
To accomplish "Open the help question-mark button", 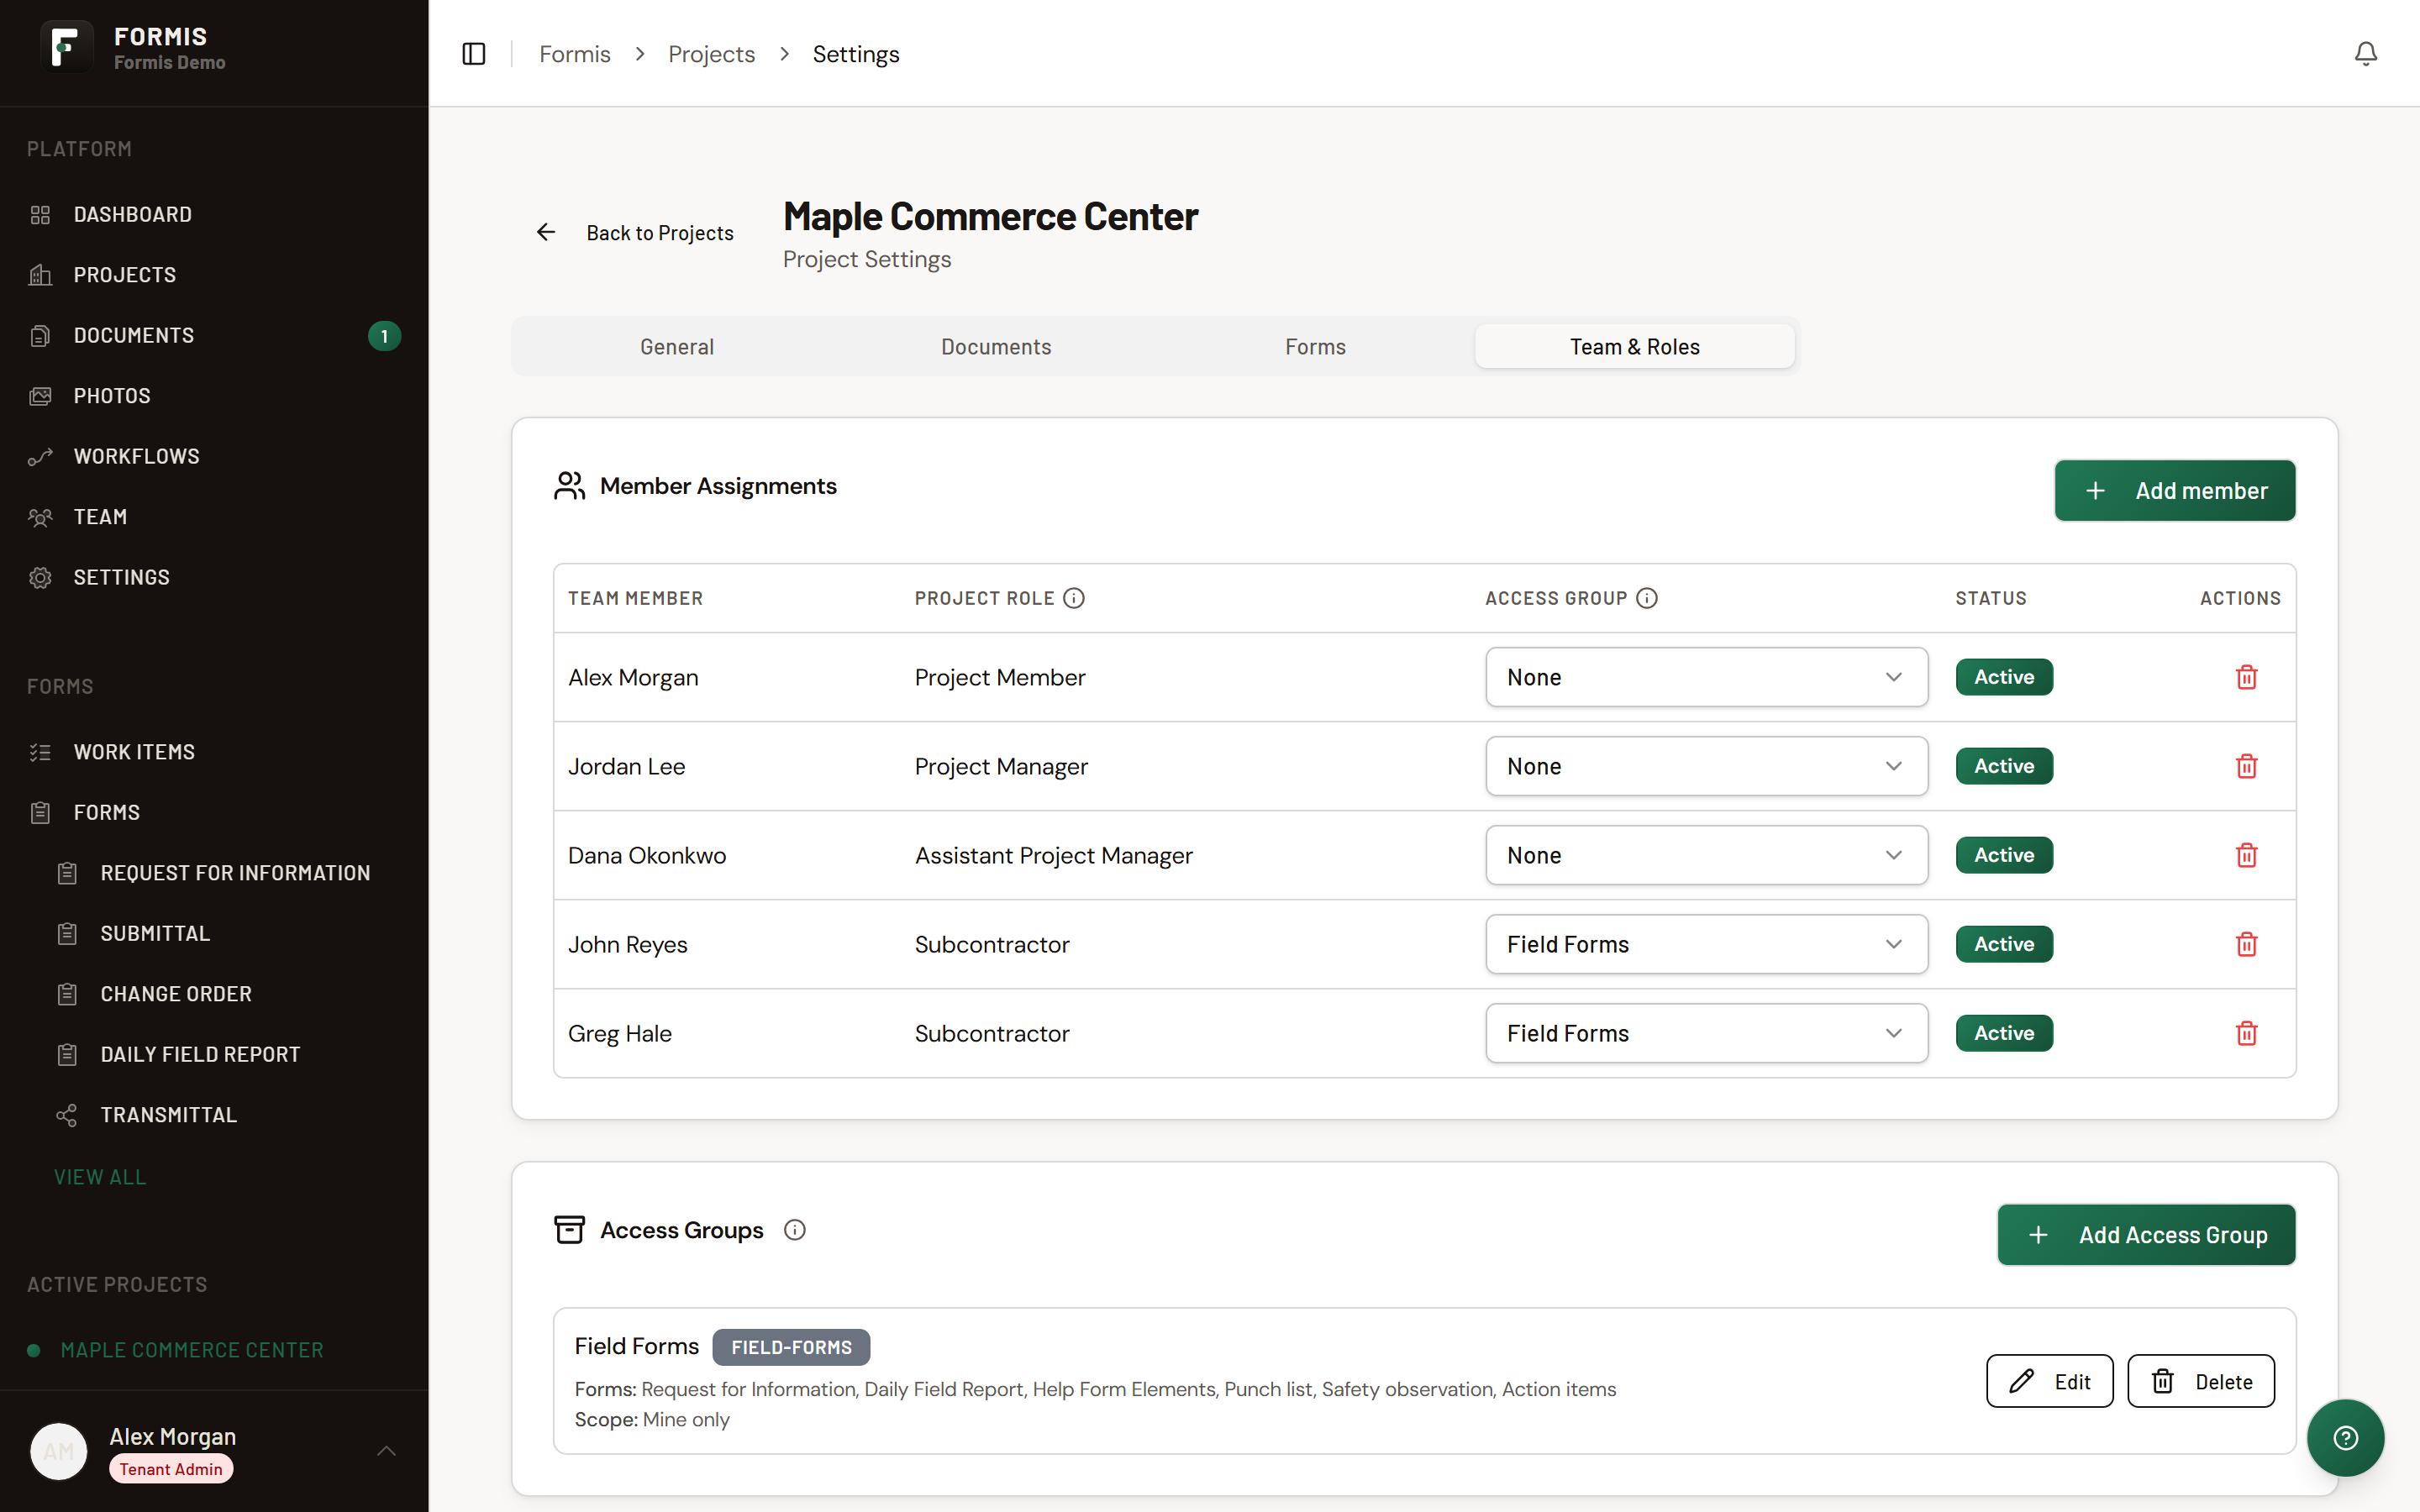I will (2345, 1438).
